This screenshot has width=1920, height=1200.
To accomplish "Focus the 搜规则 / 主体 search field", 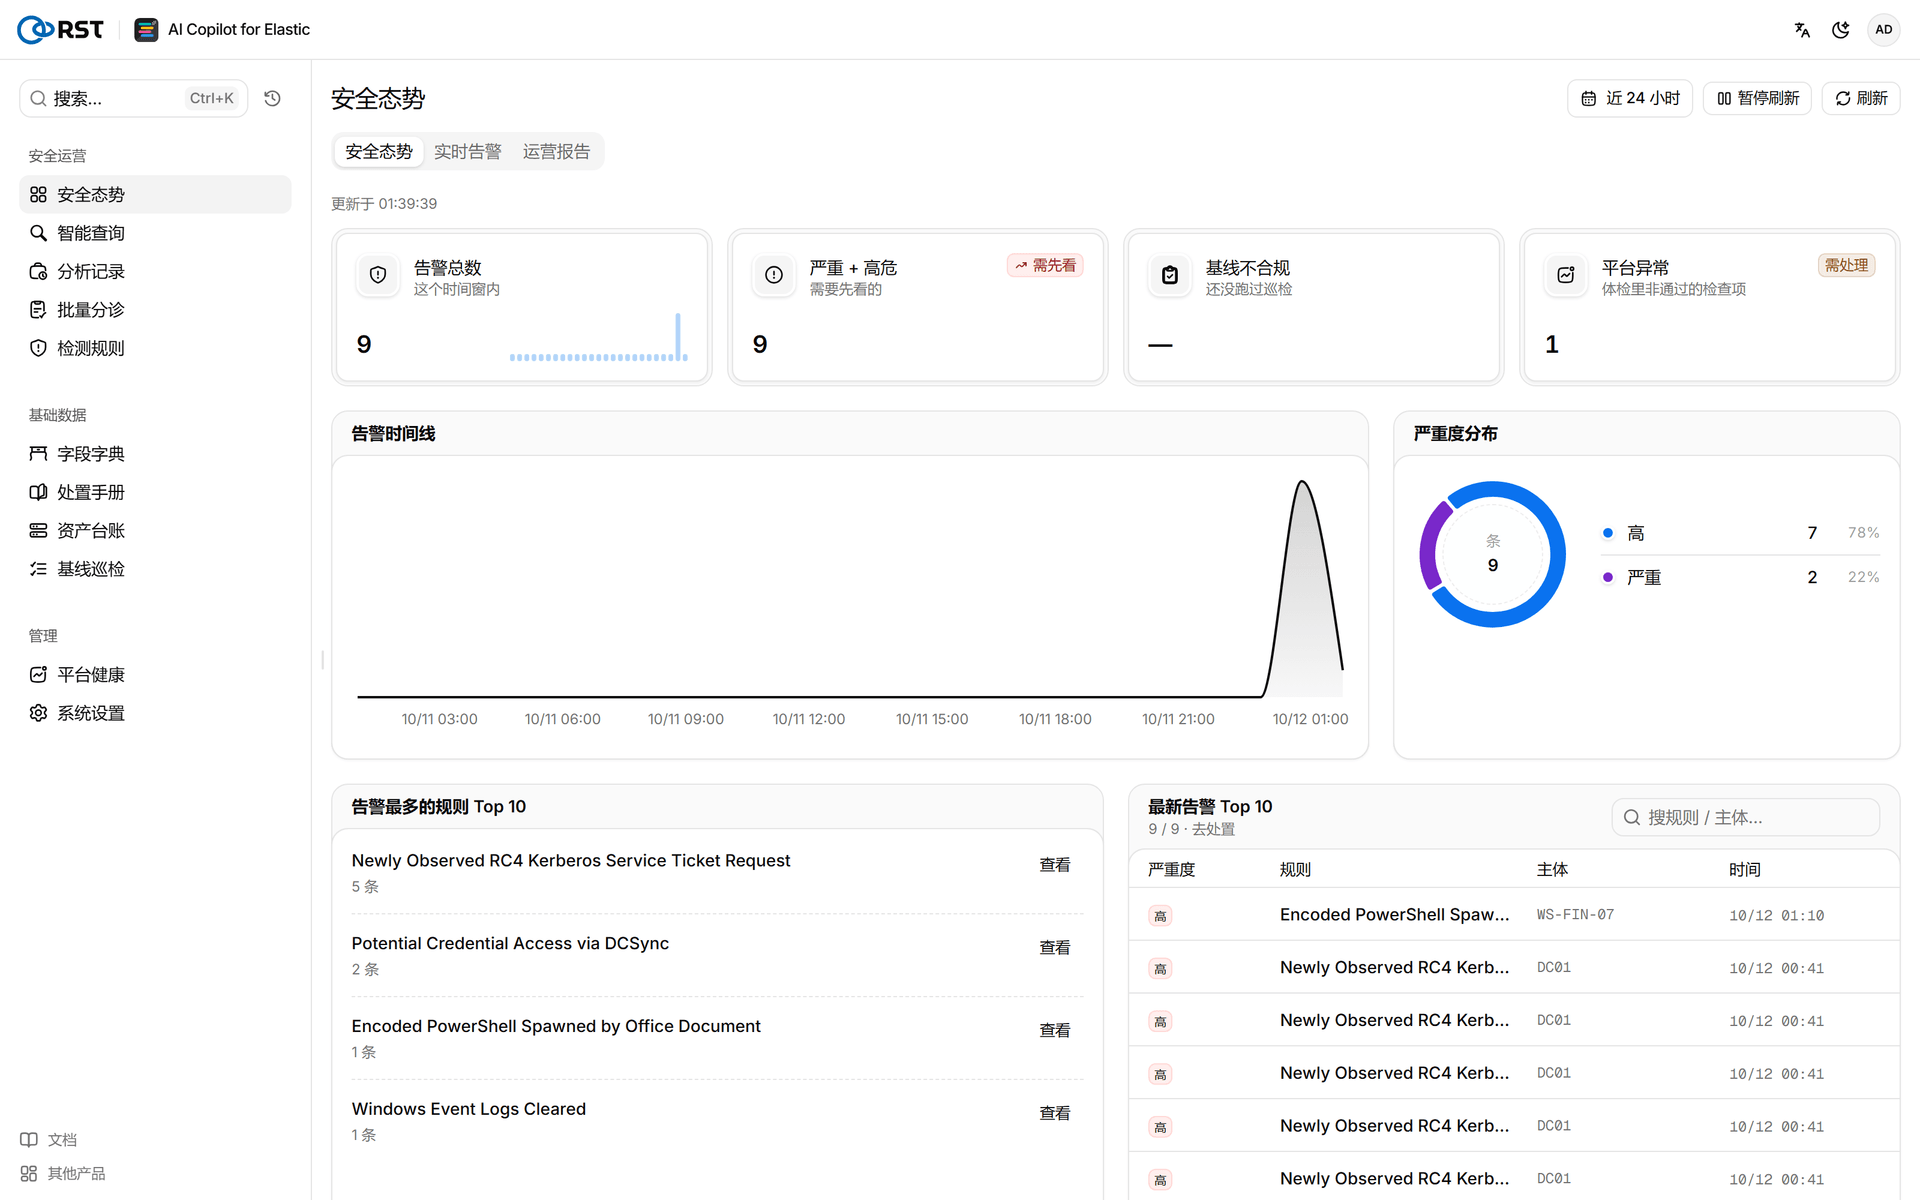I will pyautogui.click(x=1745, y=817).
